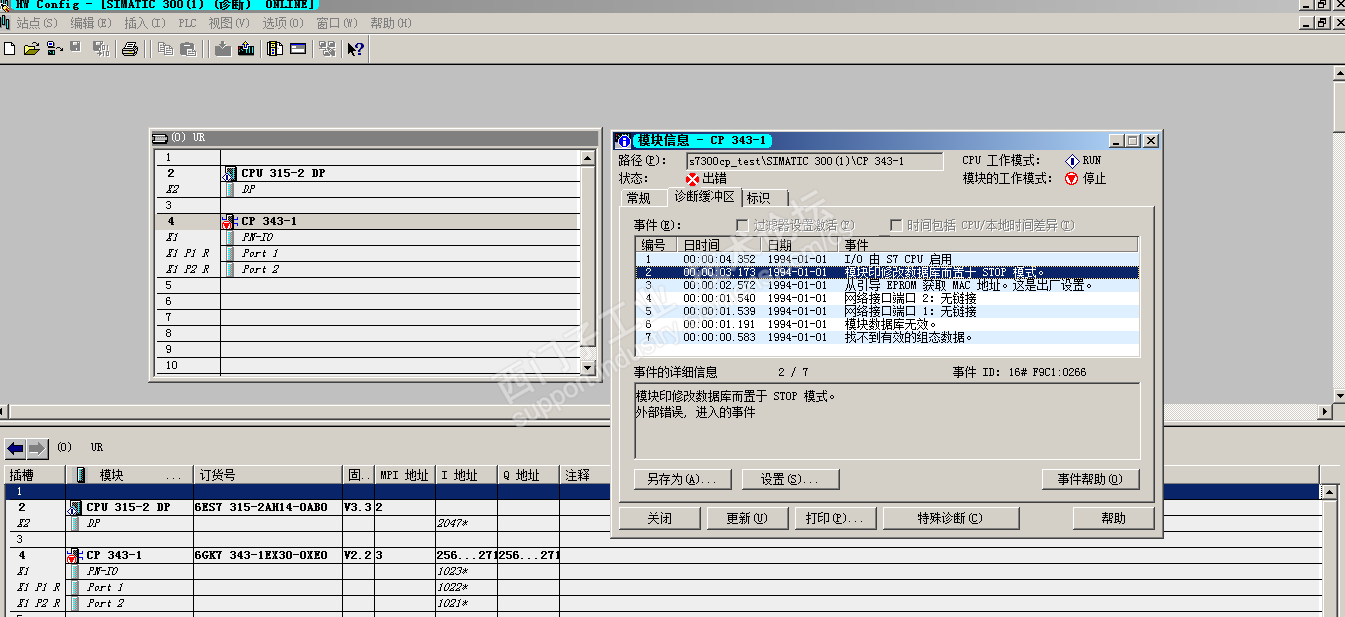
Task: Open the 选项(O) menu
Action: (283, 22)
